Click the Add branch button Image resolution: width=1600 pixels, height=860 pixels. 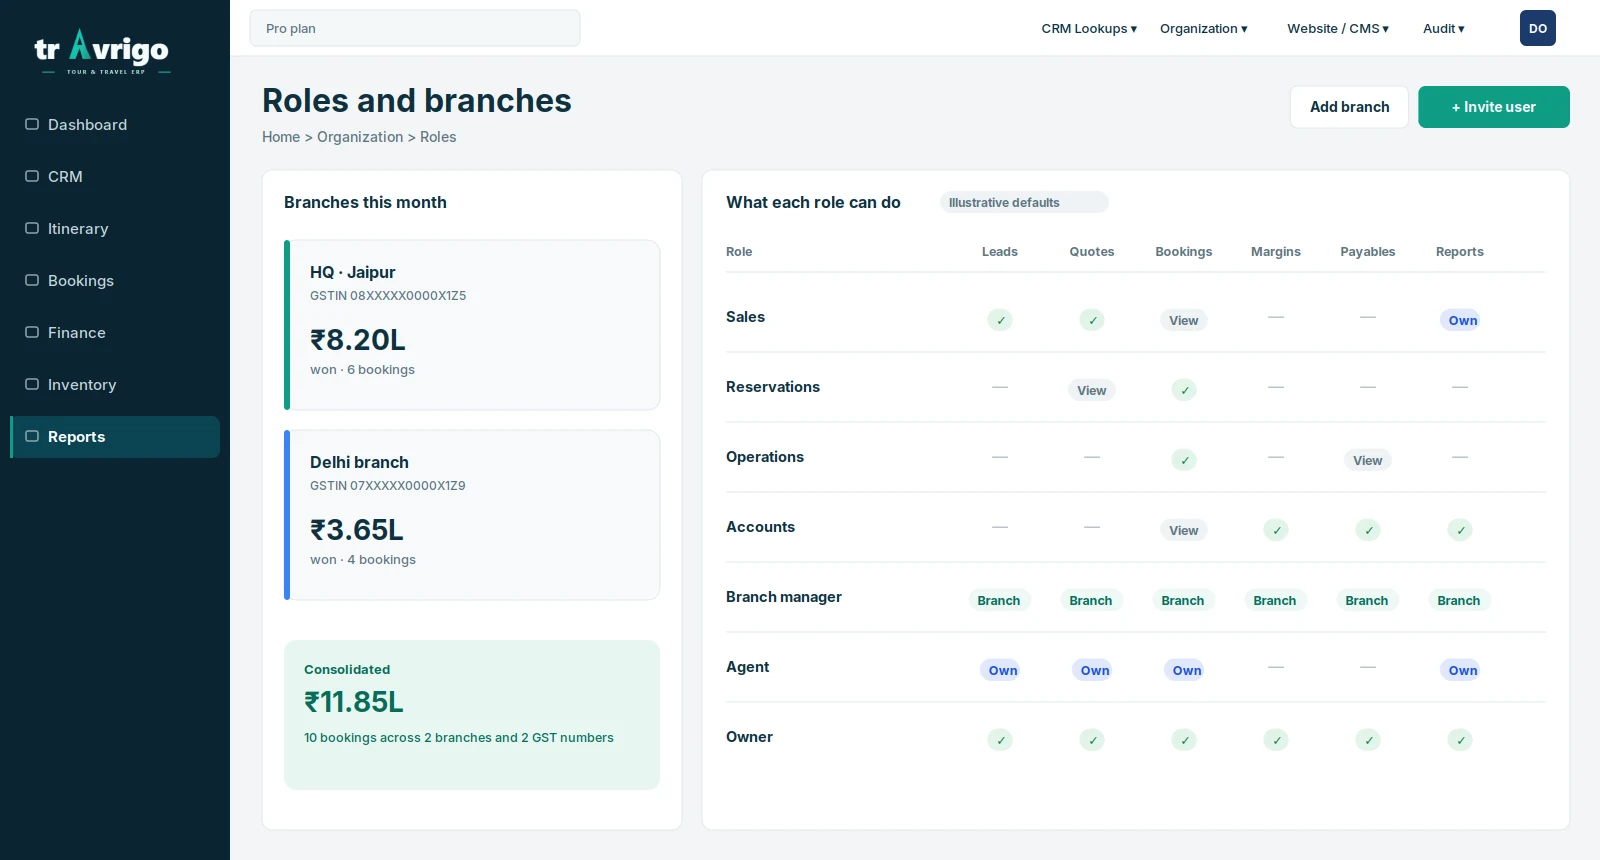pyautogui.click(x=1349, y=107)
